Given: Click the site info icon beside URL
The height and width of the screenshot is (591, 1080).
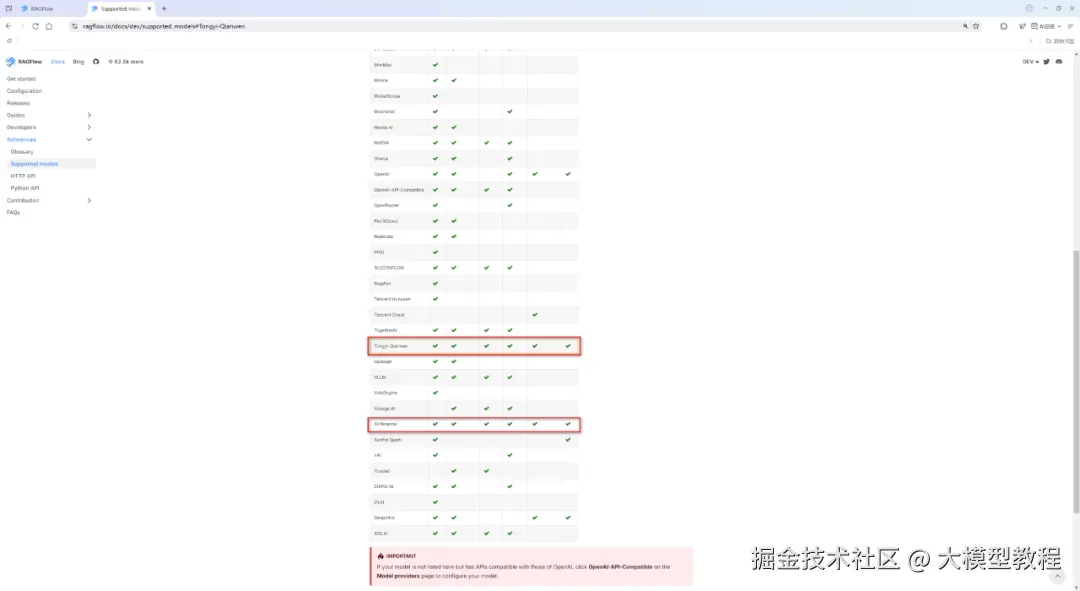Looking at the screenshot, I should (x=74, y=26).
